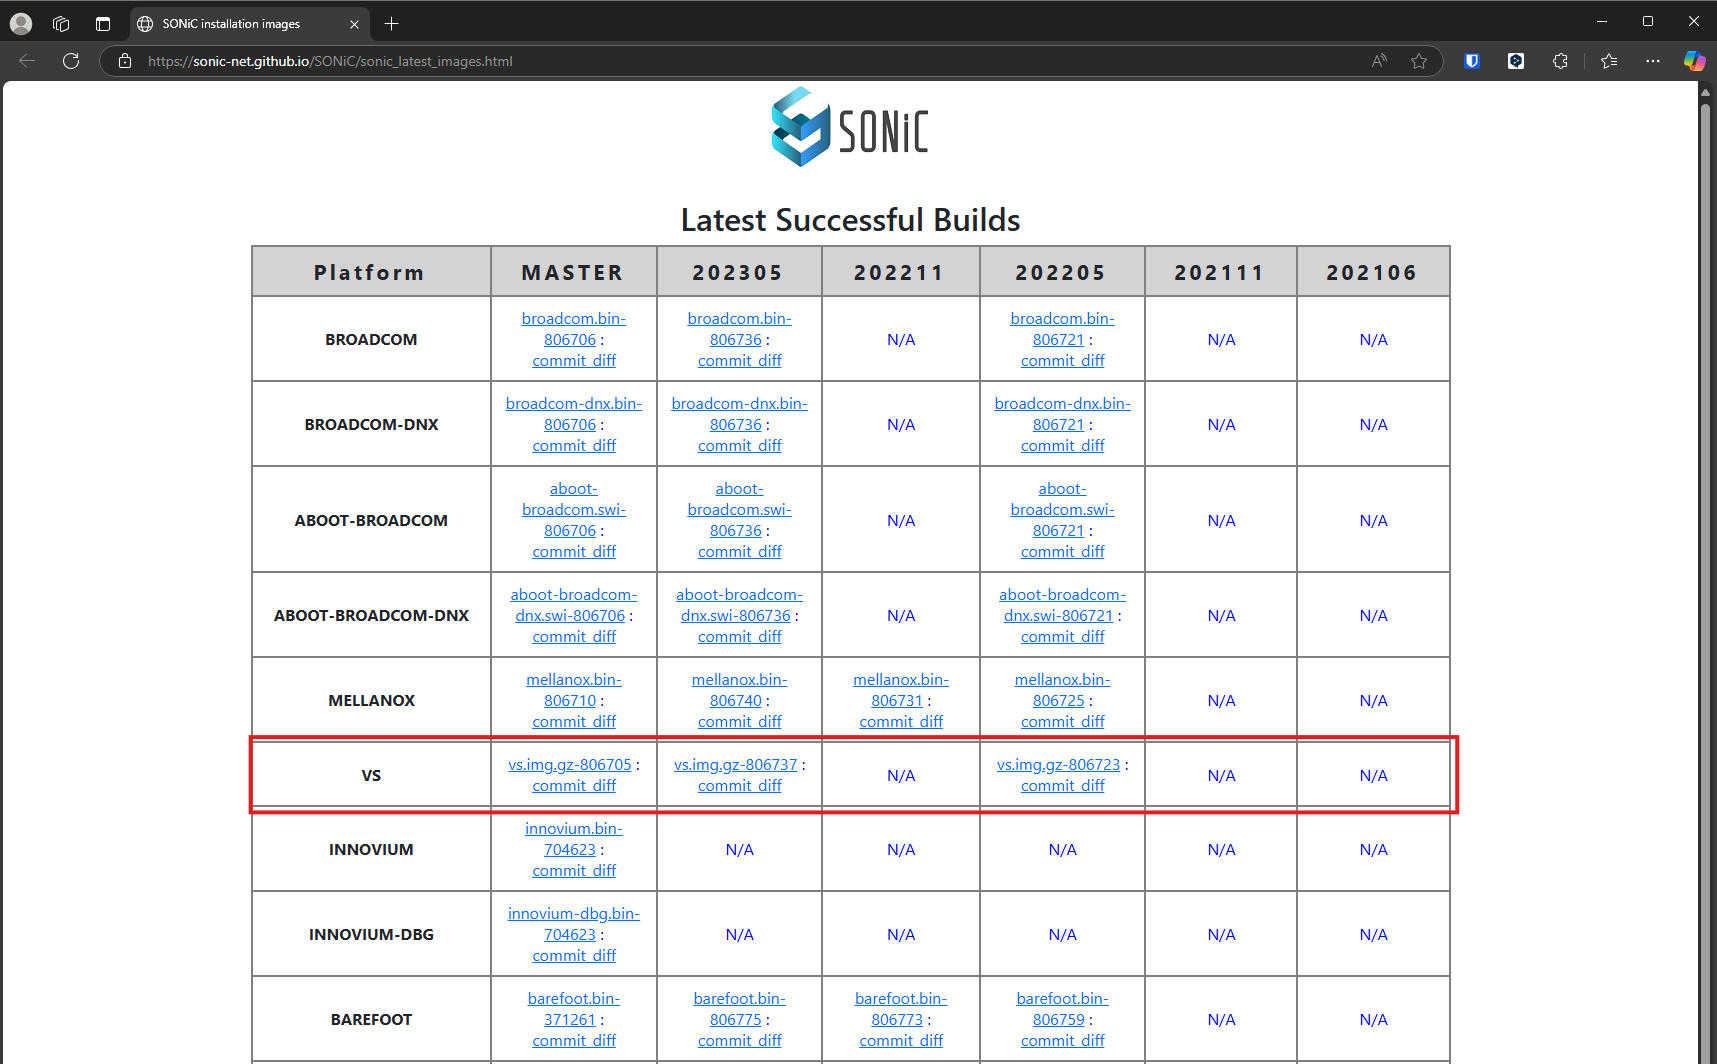Viewport: 1717px width, 1064px height.
Task: Open a new browser tab
Action: point(391,23)
